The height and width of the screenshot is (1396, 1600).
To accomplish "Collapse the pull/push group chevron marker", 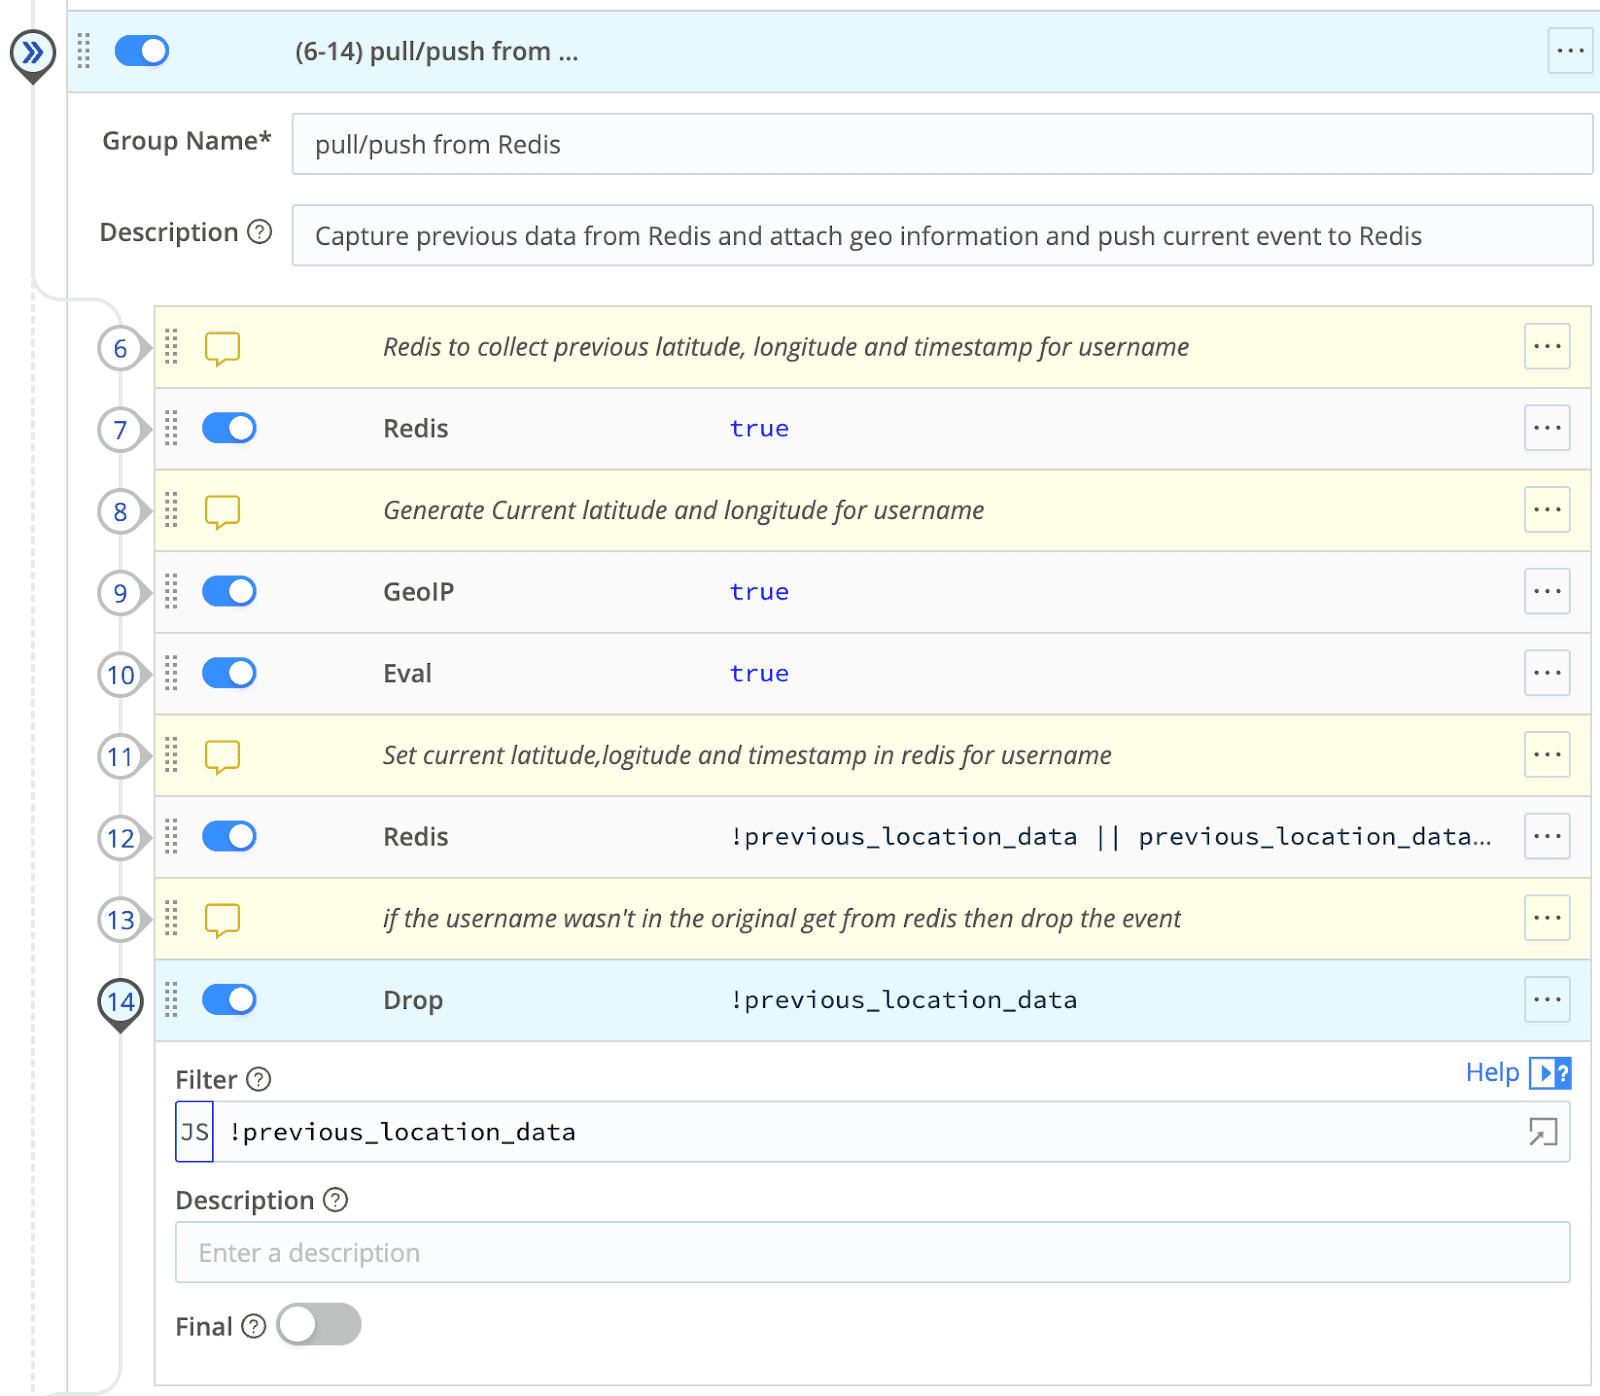I will pos(33,52).
